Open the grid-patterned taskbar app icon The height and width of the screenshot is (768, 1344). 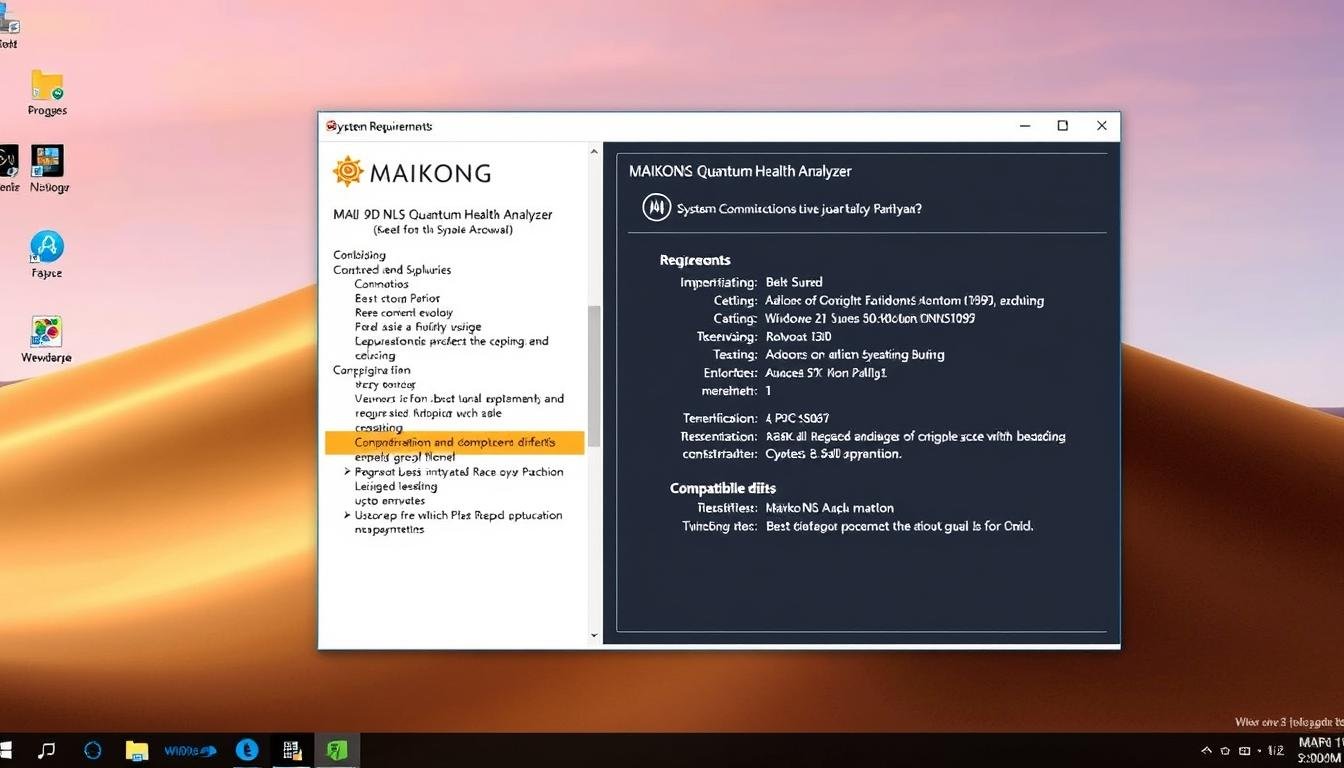292,750
